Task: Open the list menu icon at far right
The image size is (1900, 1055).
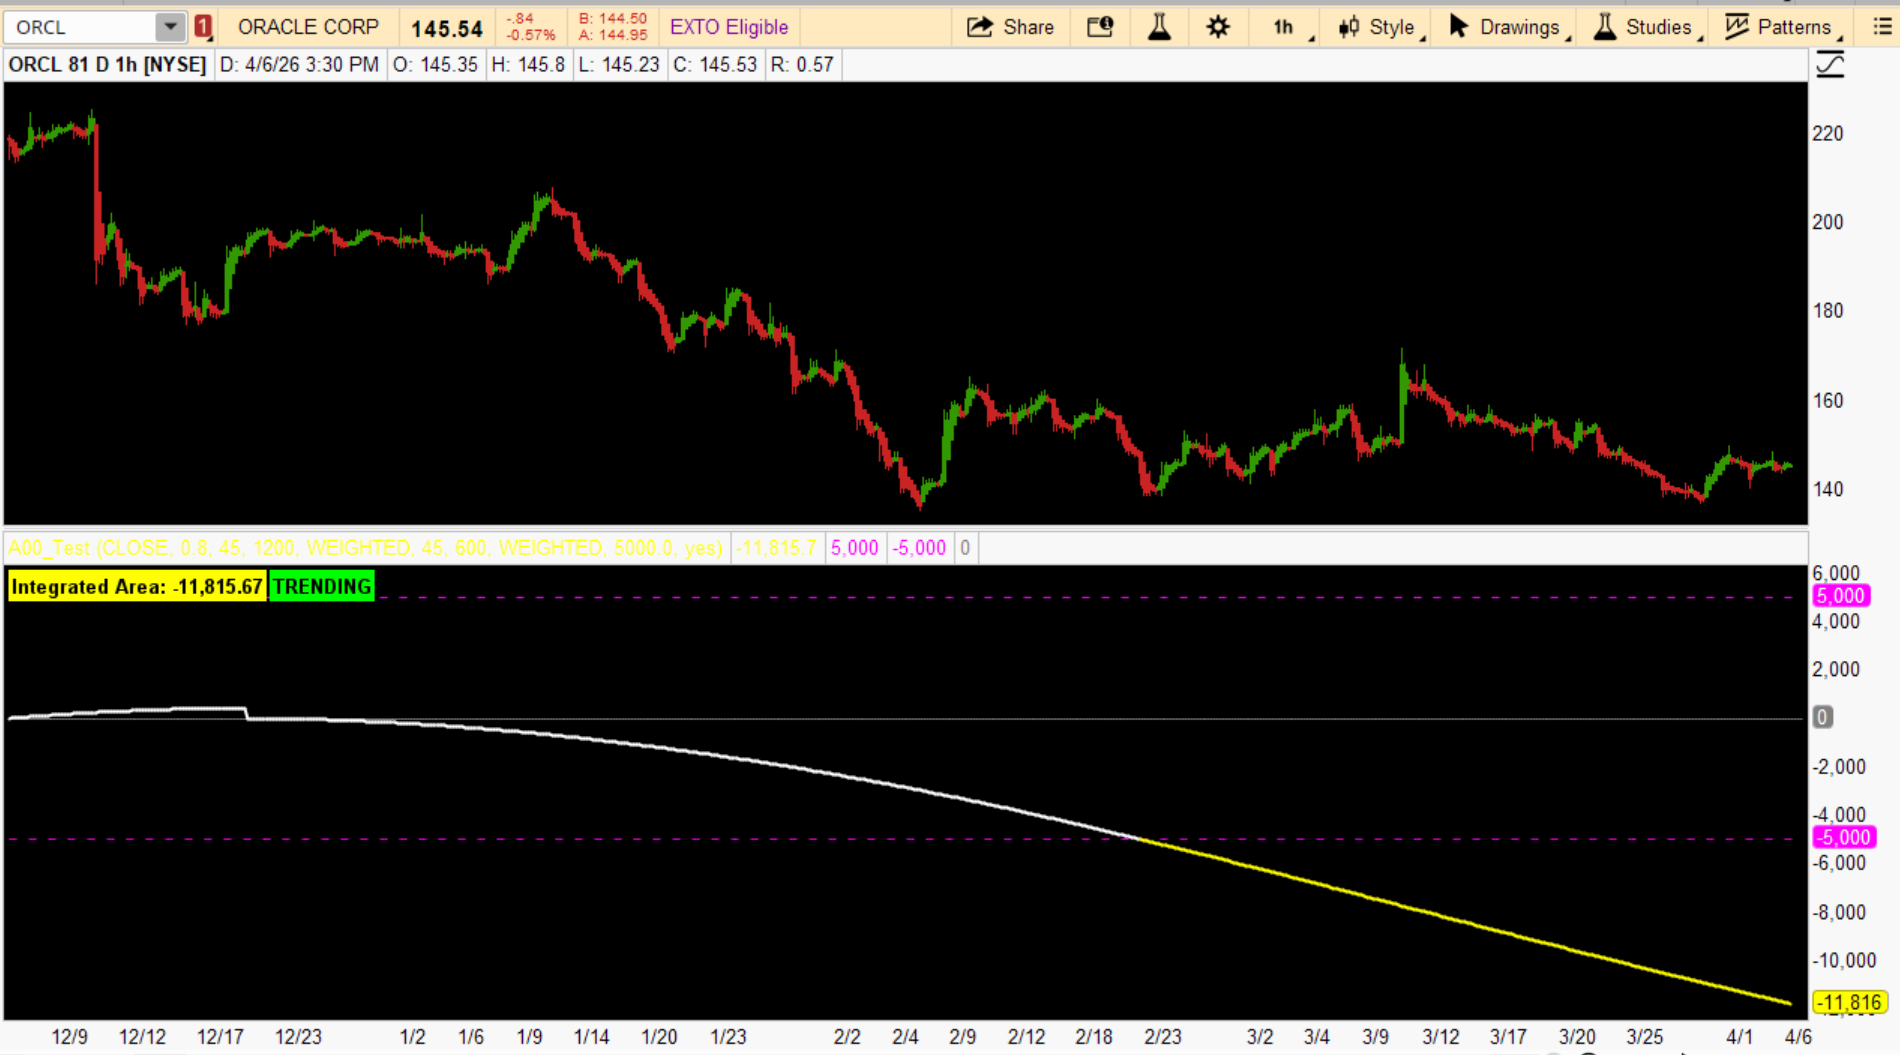Action: coord(1881,27)
